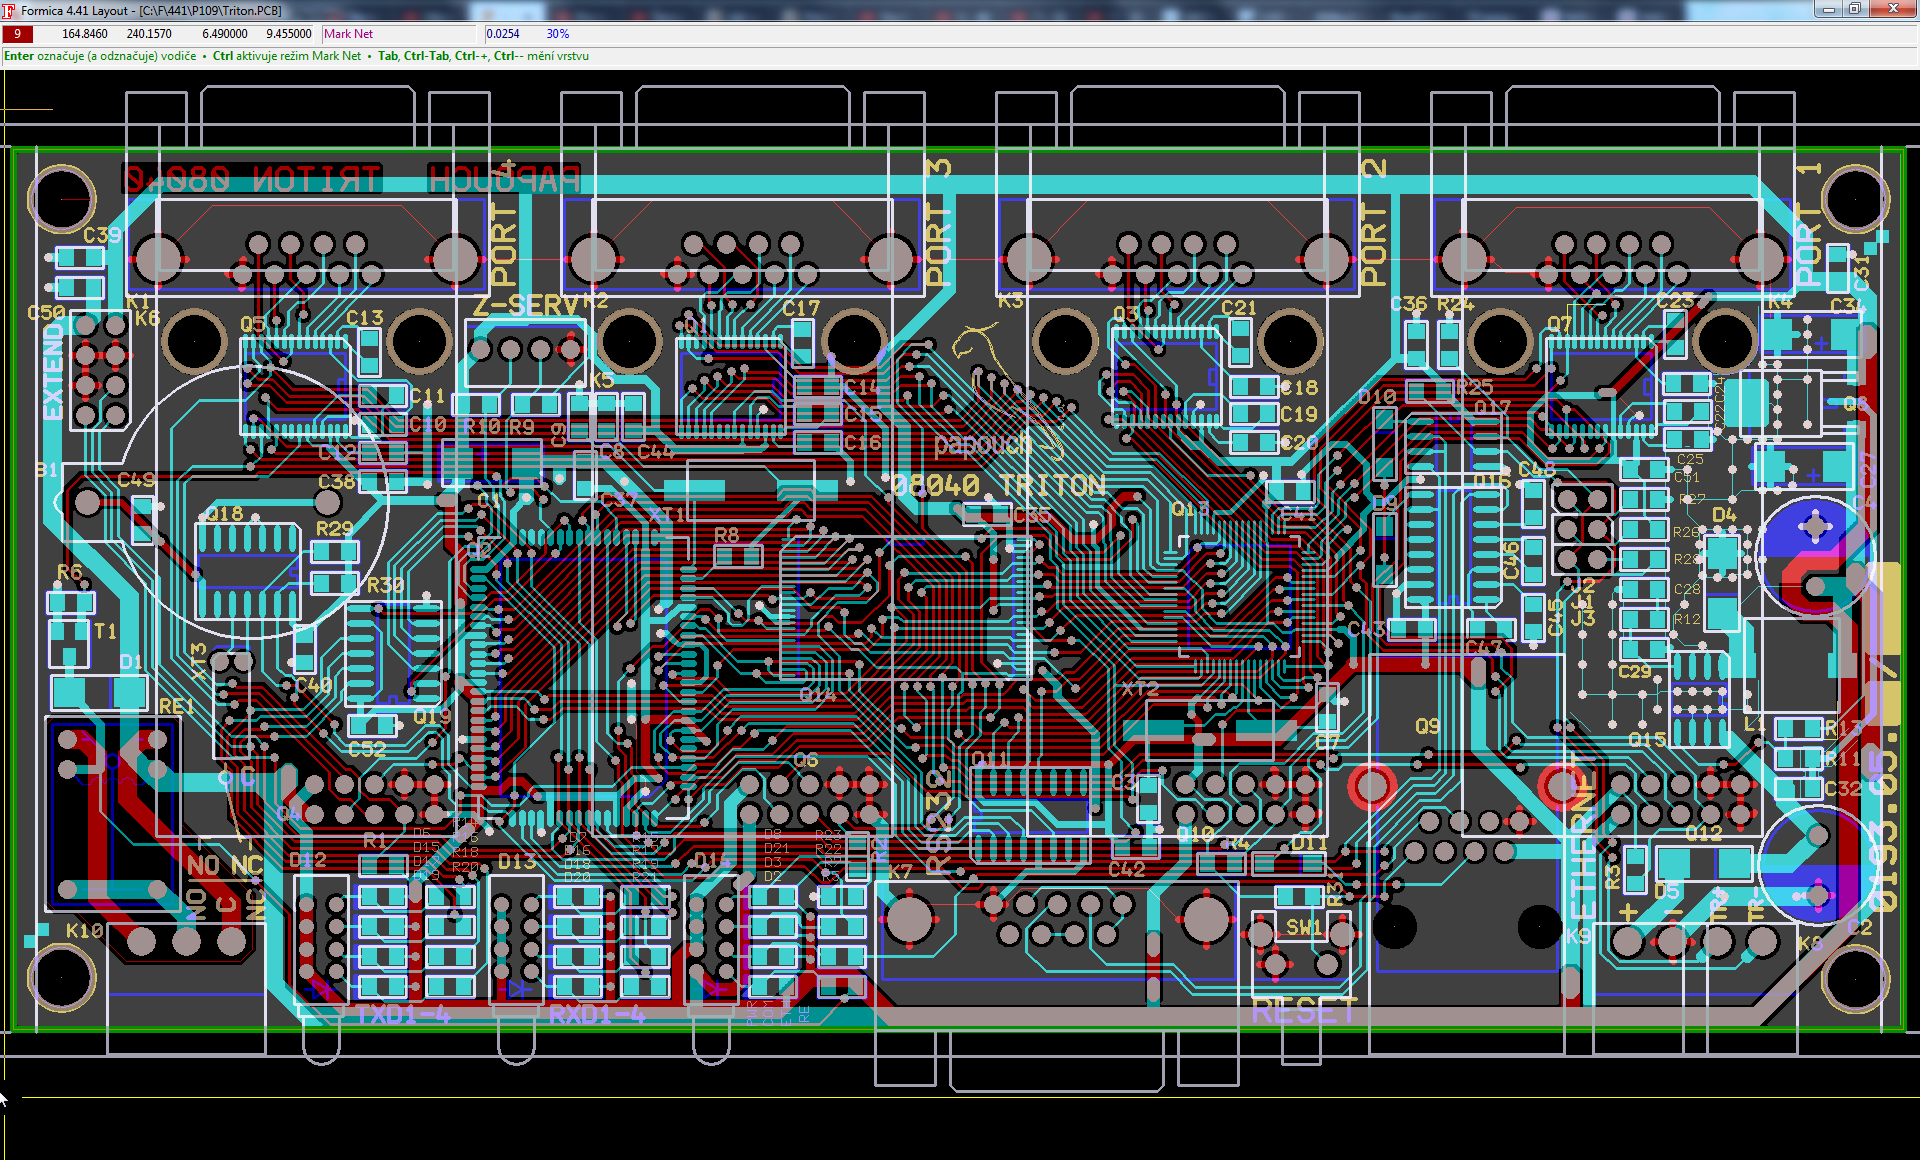Click the C52 capacitor label

(x=367, y=749)
